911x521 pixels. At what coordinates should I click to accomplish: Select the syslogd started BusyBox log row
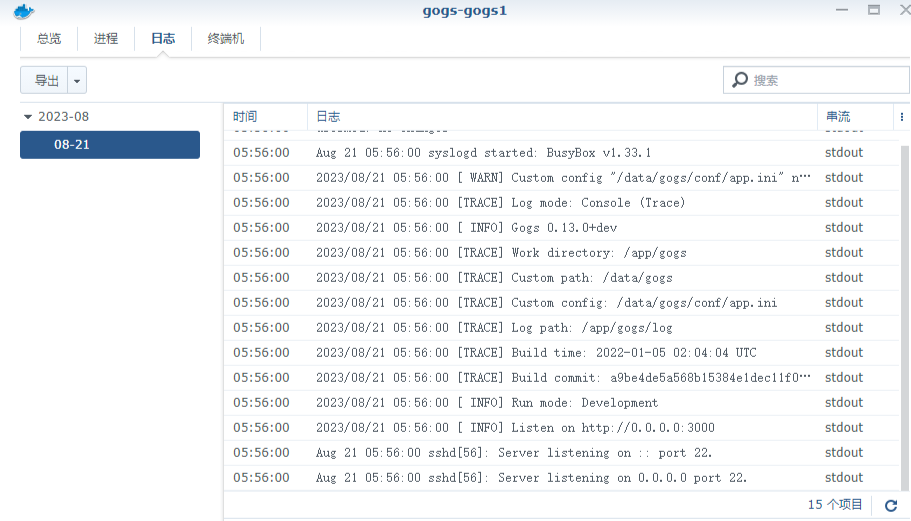pos(562,153)
